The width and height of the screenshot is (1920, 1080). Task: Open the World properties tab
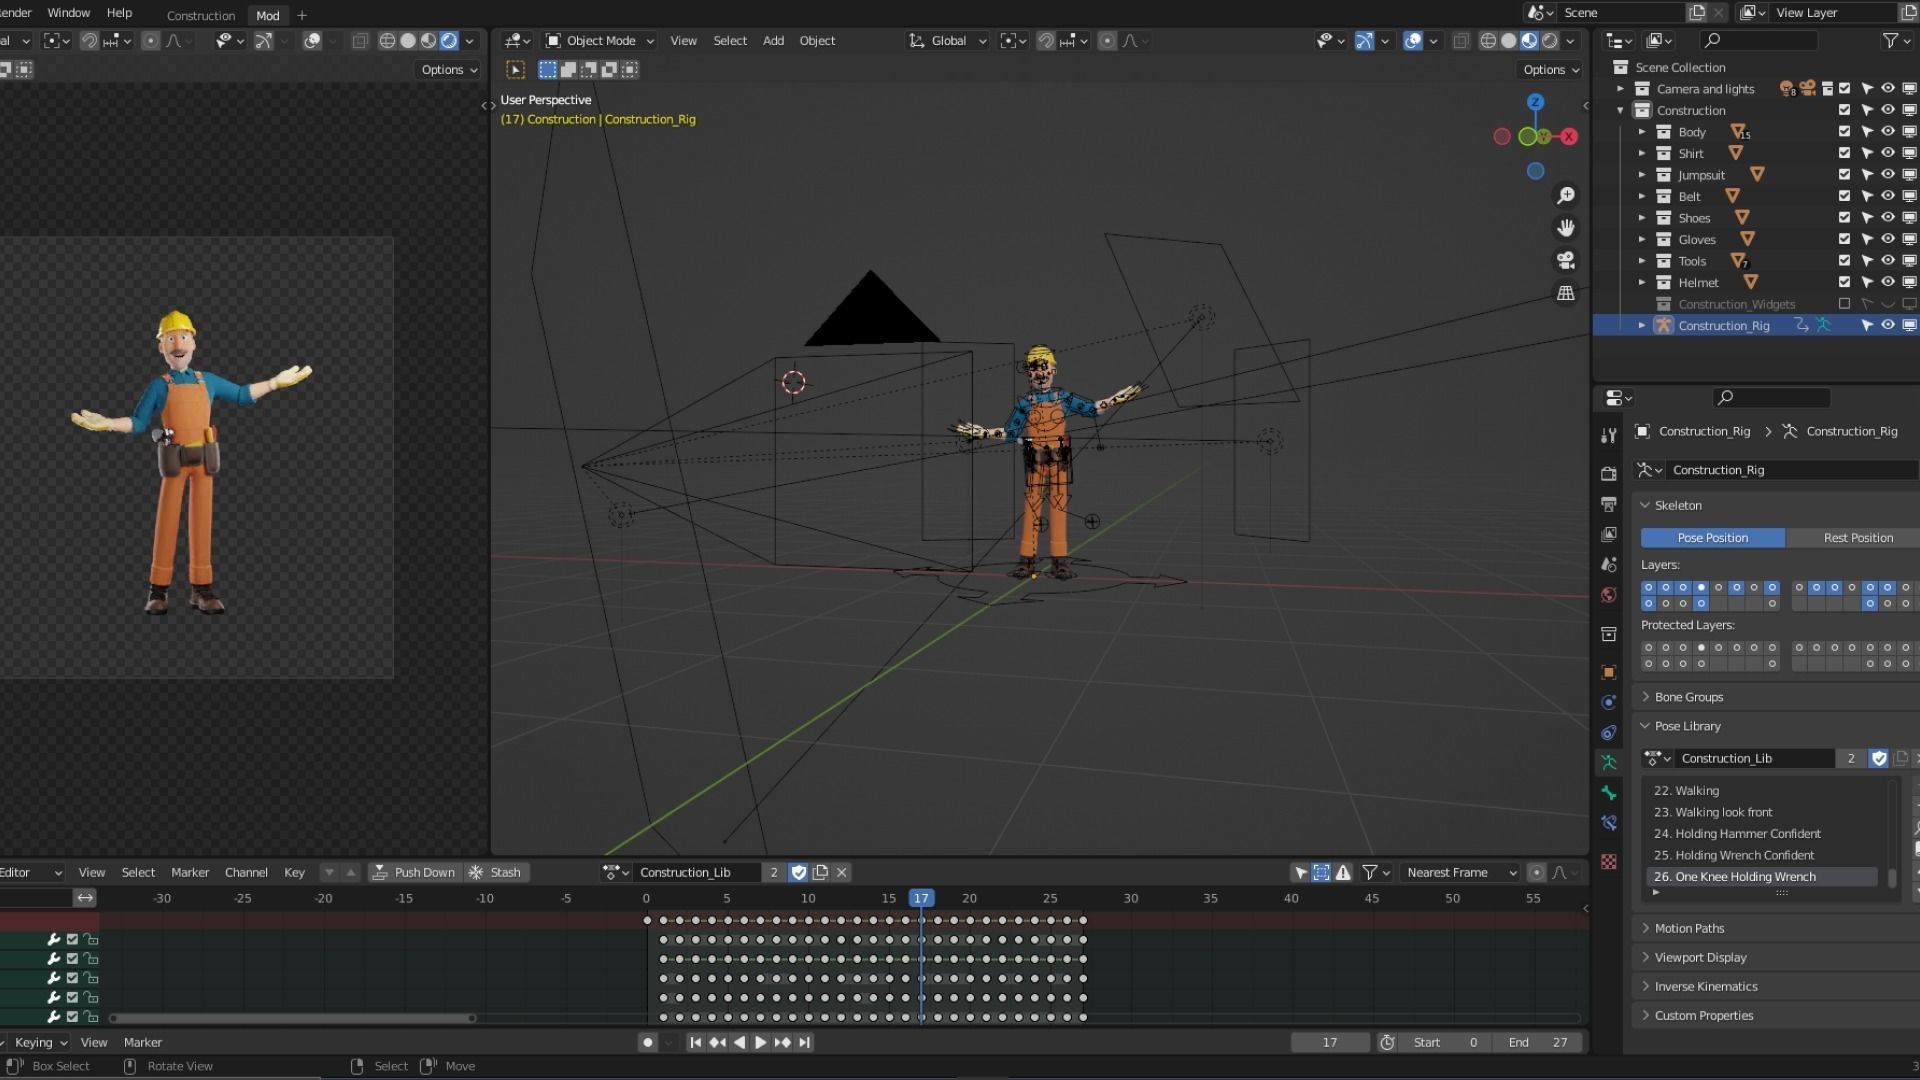[x=1608, y=595]
